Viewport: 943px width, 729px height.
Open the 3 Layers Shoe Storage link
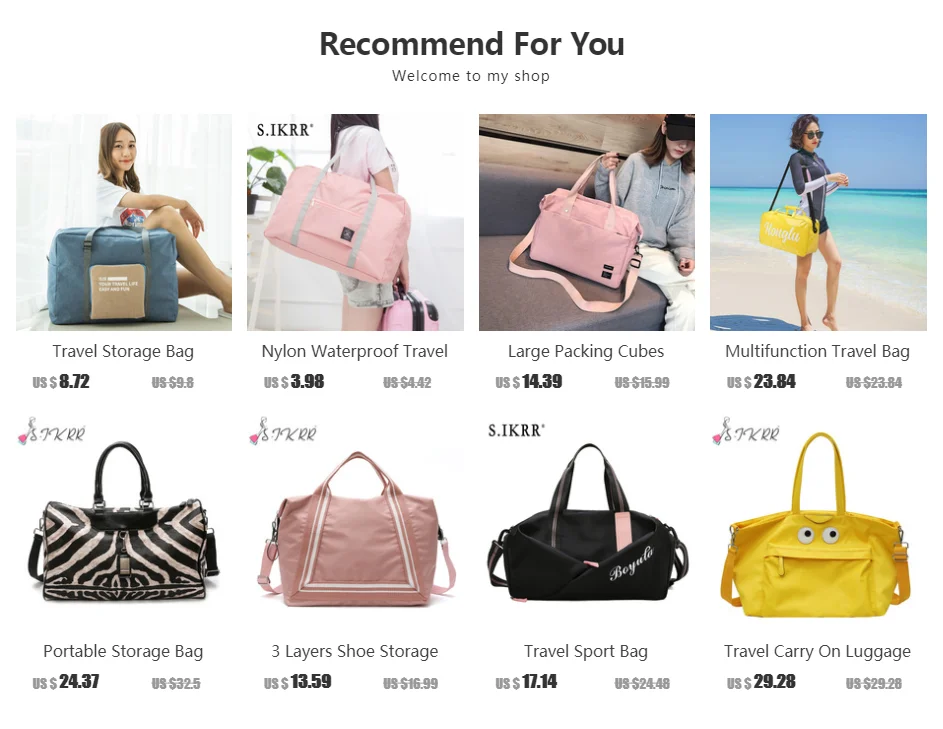pyautogui.click(x=355, y=651)
